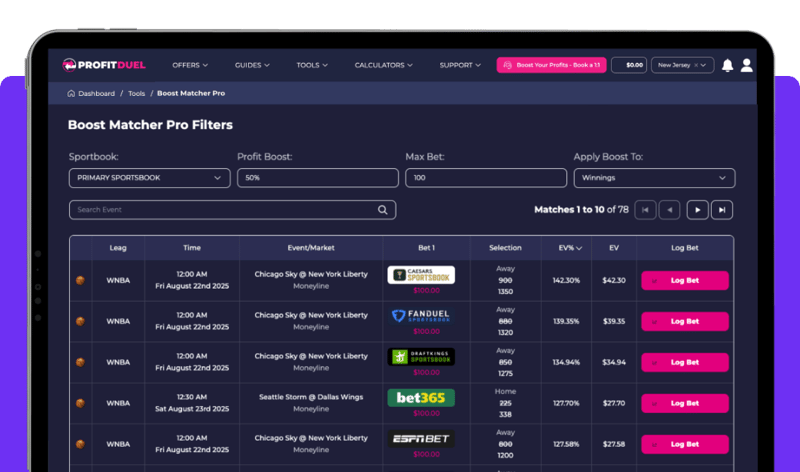Screen dimensions: 800x472
Task: Click the Max Bet input field
Action: coord(485,178)
